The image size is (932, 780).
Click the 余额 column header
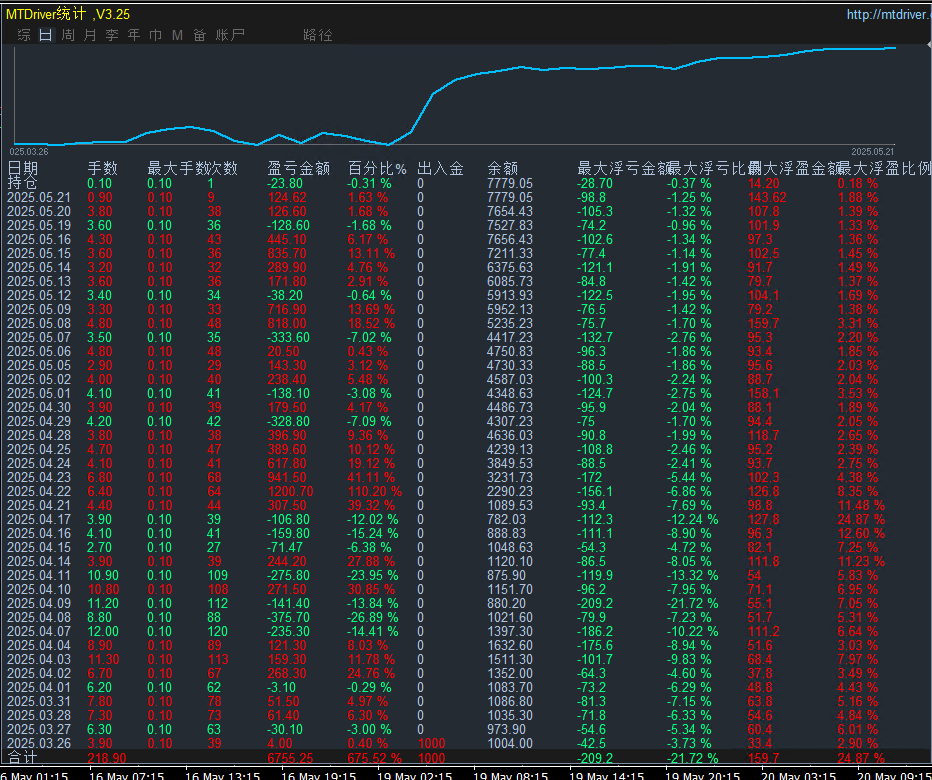coord(503,168)
